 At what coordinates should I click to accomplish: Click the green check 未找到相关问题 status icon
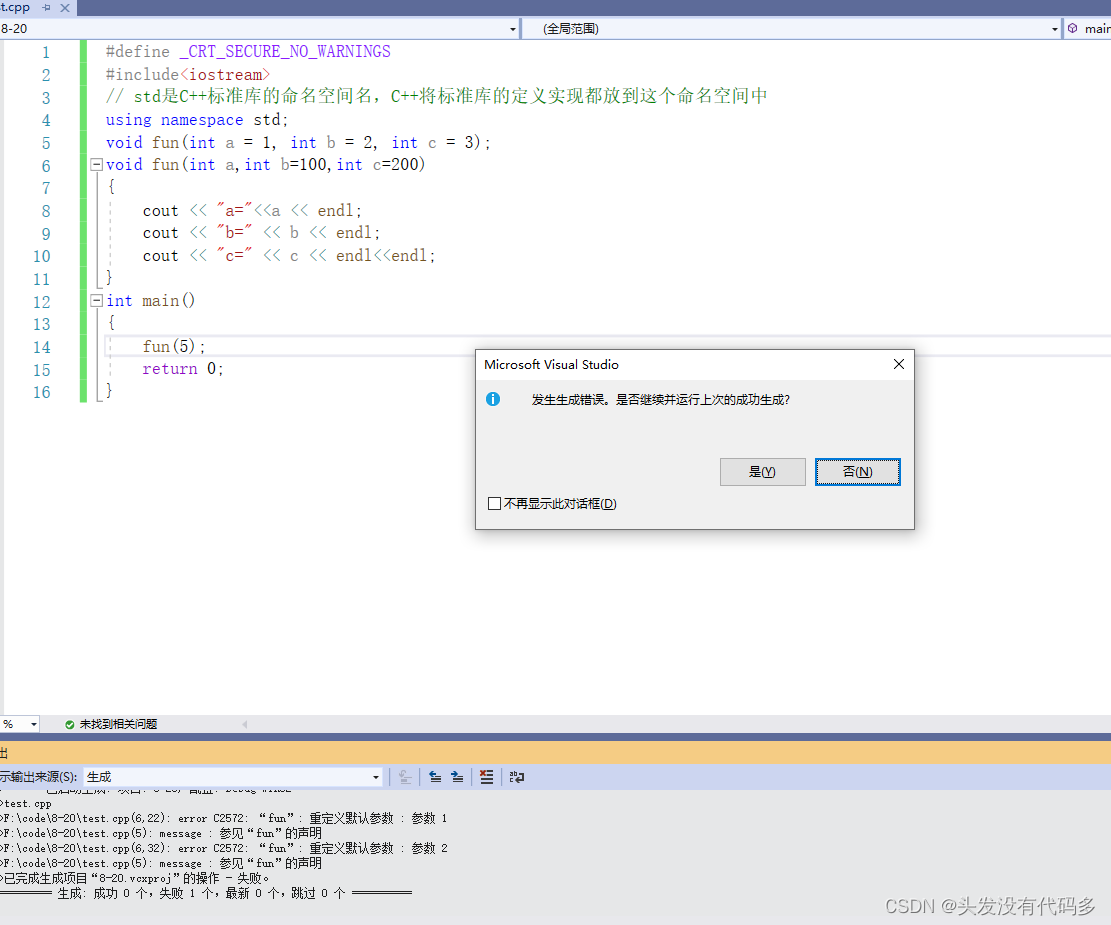pyautogui.click(x=69, y=723)
